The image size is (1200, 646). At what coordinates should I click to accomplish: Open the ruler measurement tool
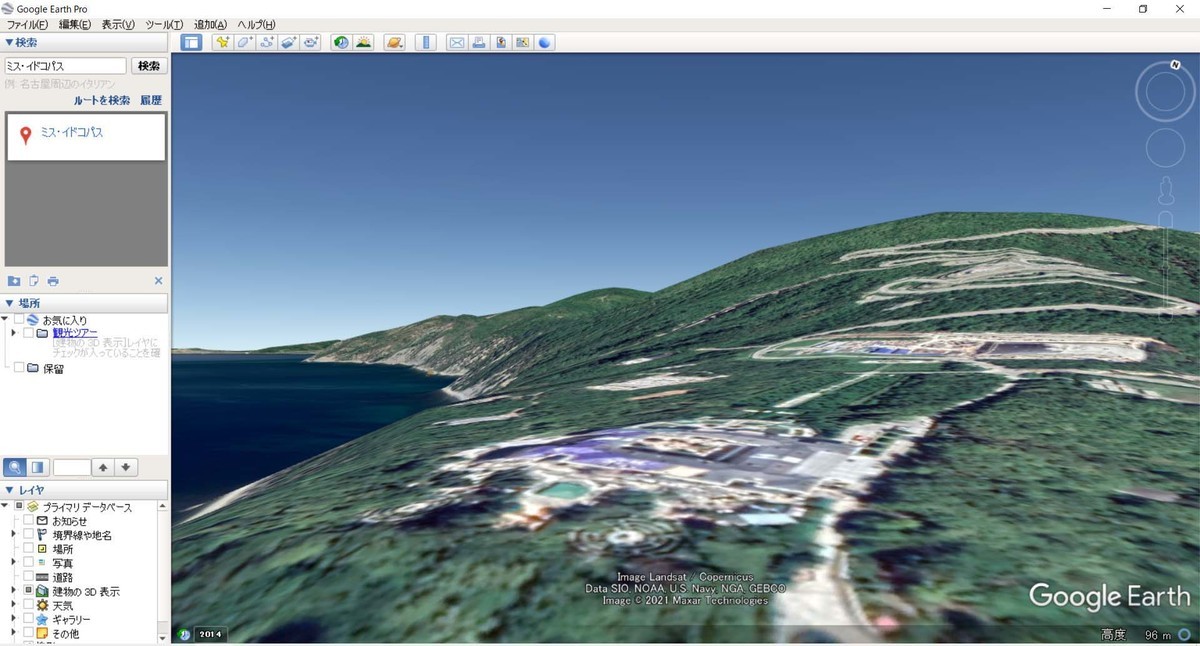[425, 42]
